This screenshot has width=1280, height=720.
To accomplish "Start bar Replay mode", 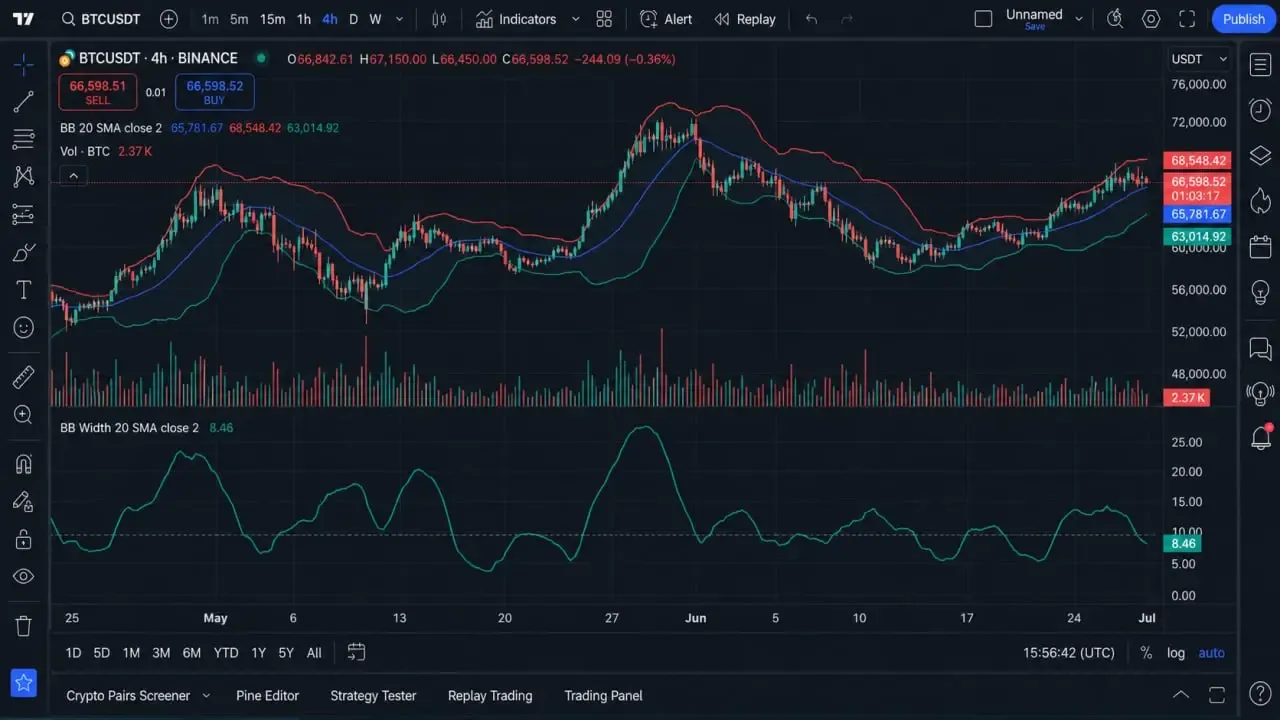I will click(x=744, y=19).
